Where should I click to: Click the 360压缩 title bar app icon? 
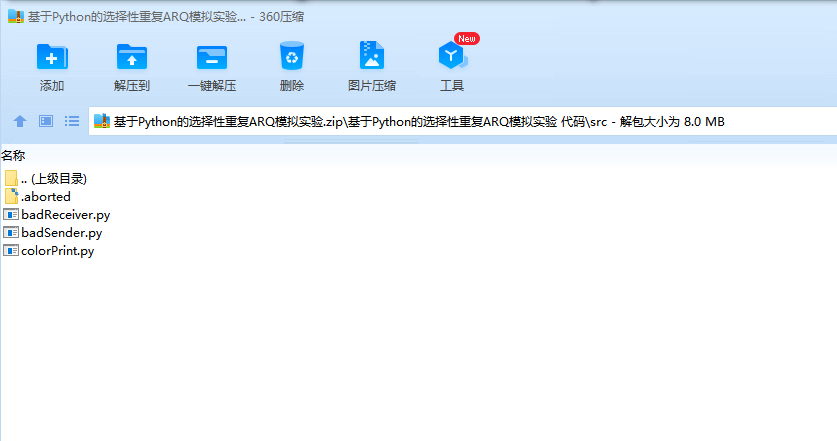[16, 17]
